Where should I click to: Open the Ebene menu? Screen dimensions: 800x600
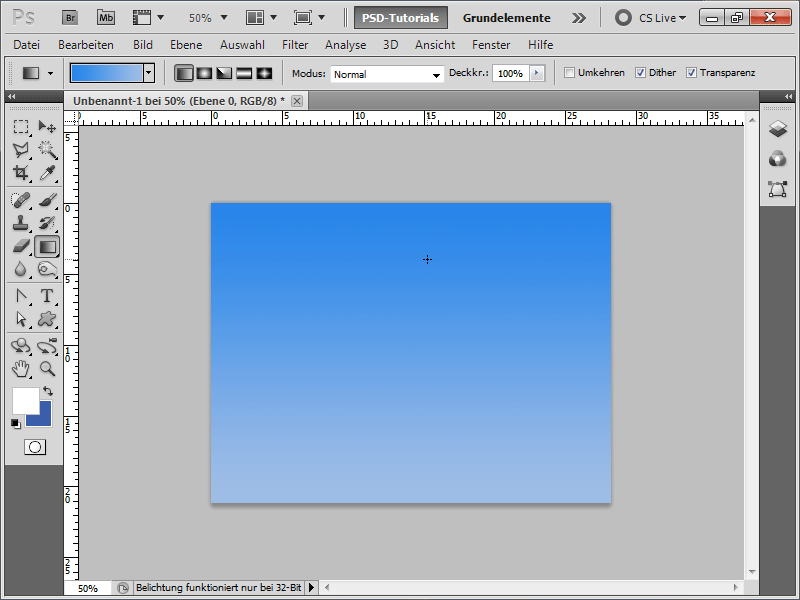(x=186, y=45)
